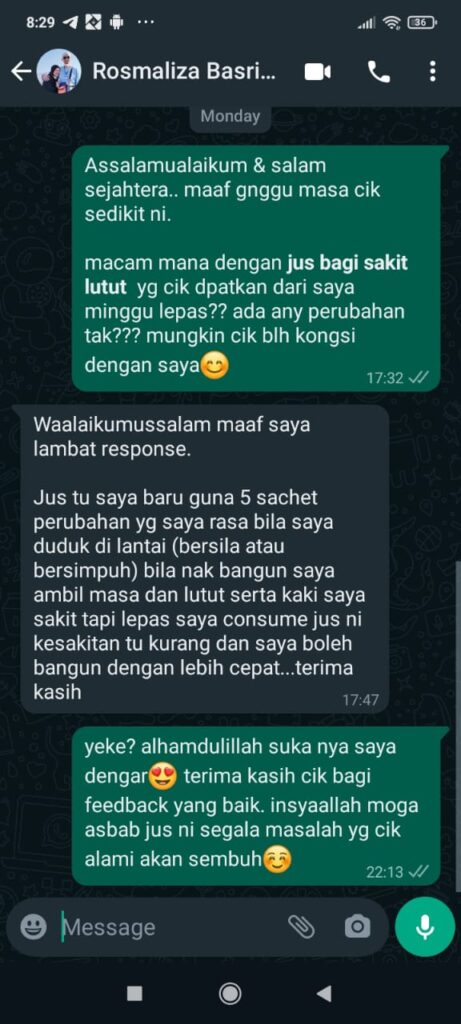The height and width of the screenshot is (1024, 461).
Task: Focus the Message text input field
Action: [170, 927]
